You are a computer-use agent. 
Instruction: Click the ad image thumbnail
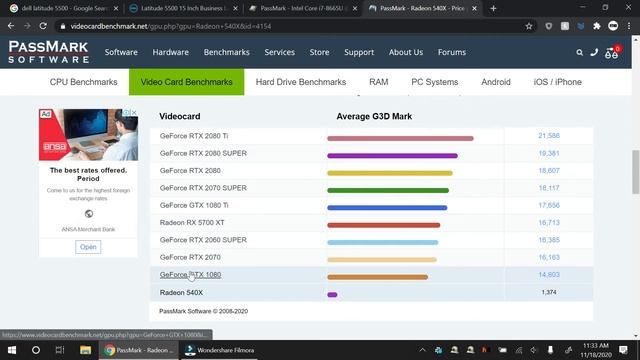(89, 135)
